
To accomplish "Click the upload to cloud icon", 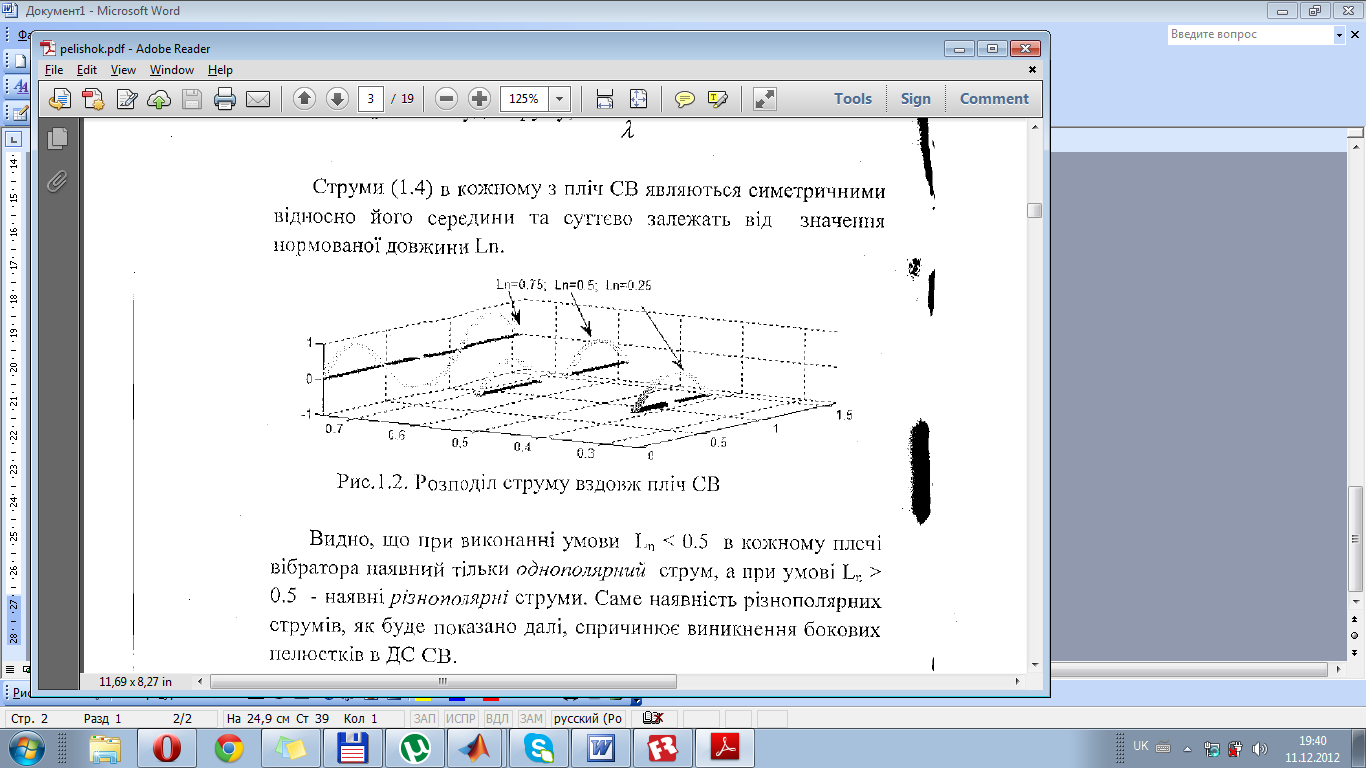I will pyautogui.click(x=159, y=99).
